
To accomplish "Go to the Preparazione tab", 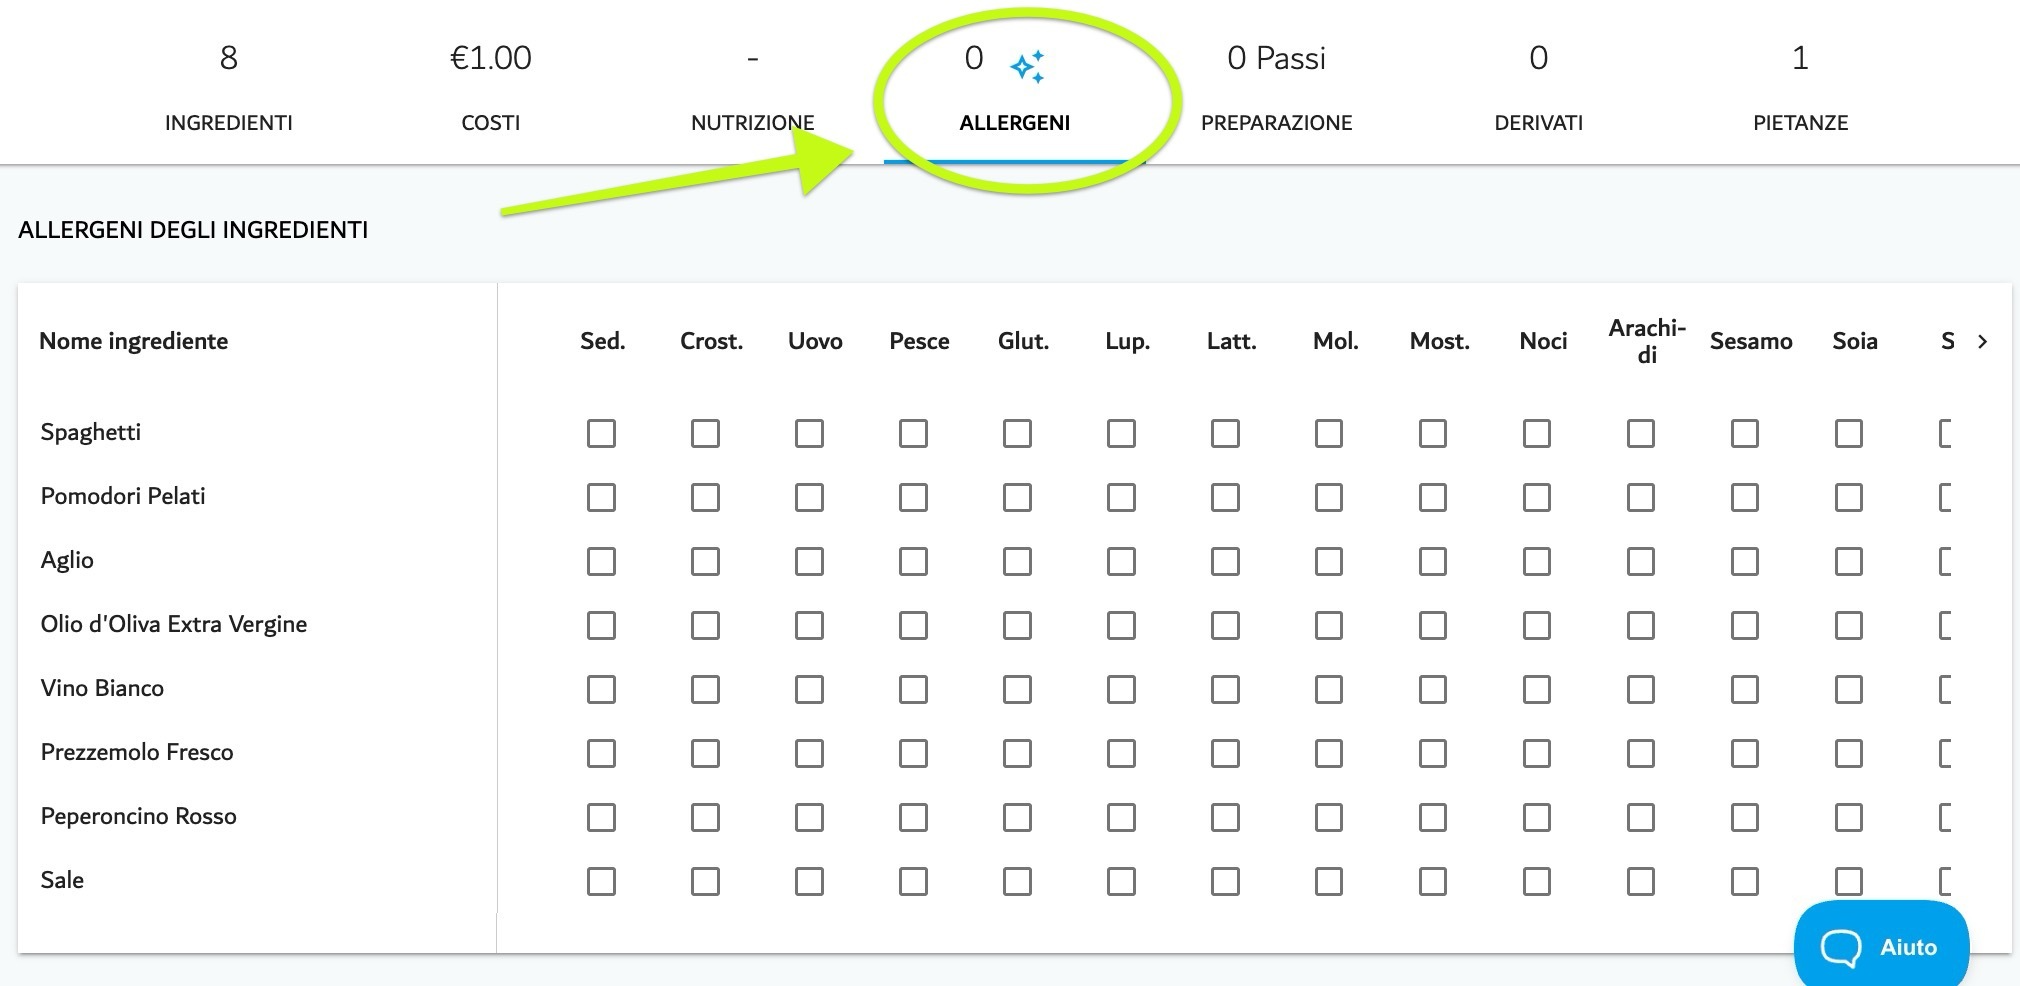I will (x=1277, y=88).
